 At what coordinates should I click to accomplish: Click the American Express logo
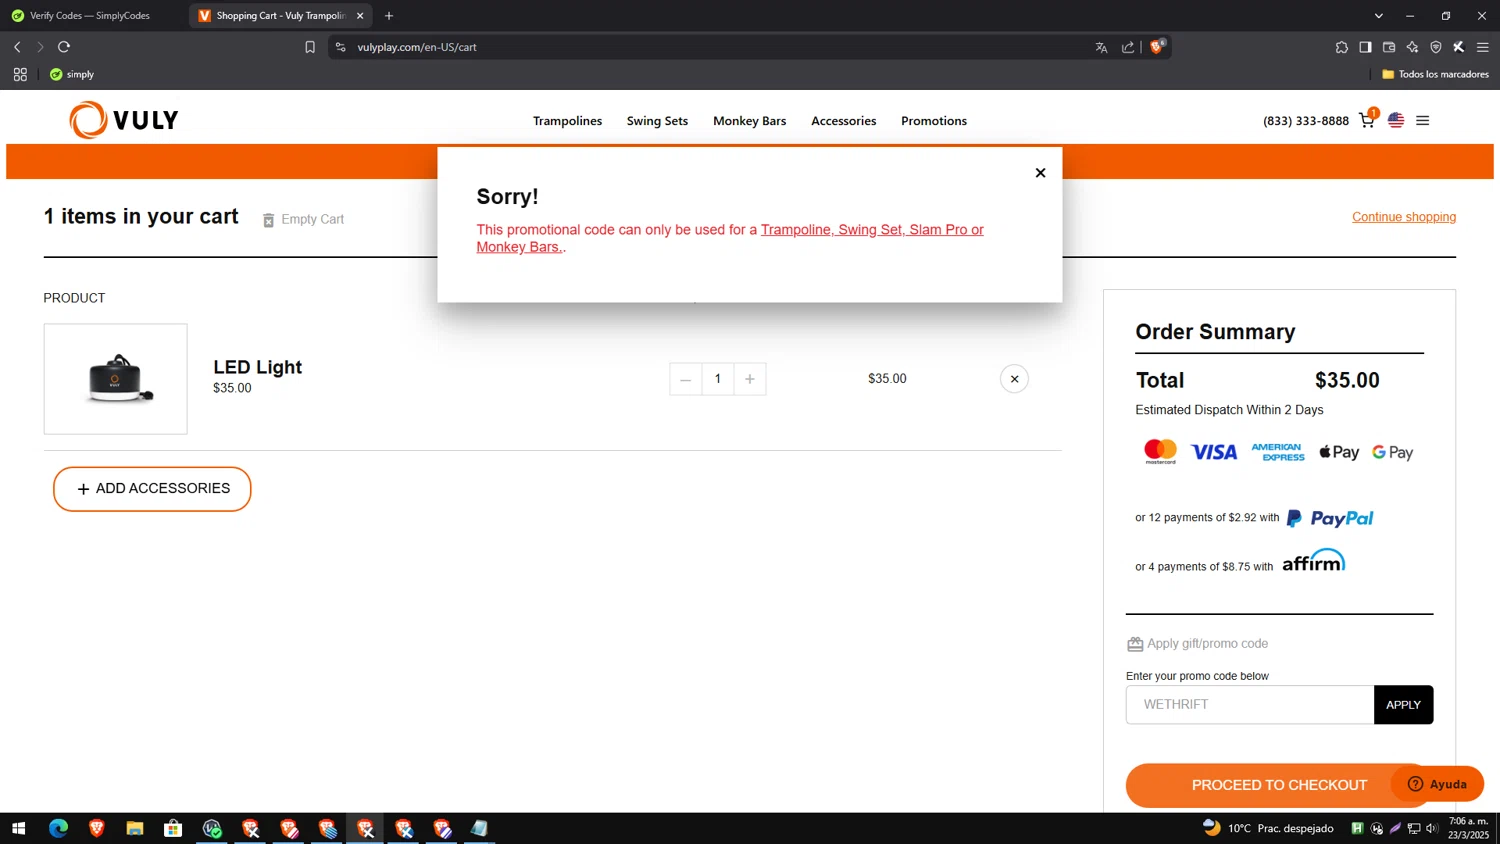pyautogui.click(x=1278, y=452)
